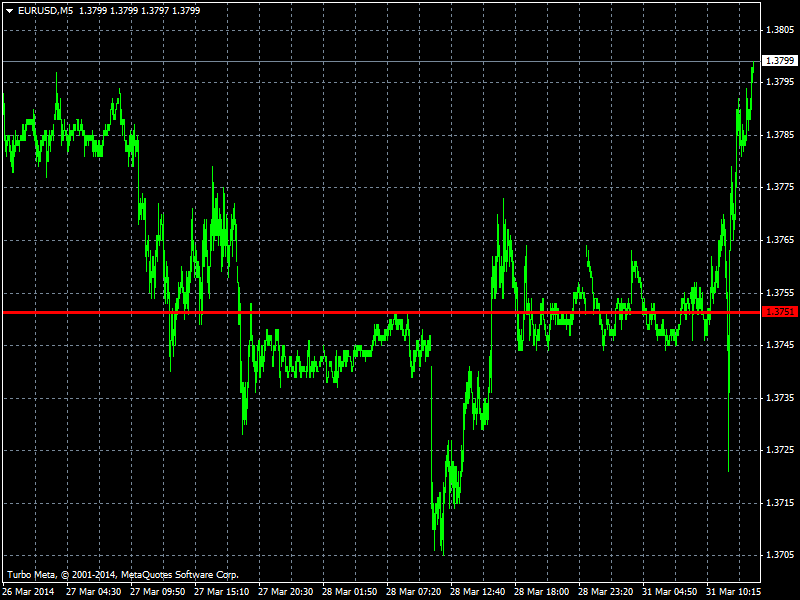The image size is (800, 600).
Task: Click the 1.3765 price scale label
Action: tap(780, 240)
